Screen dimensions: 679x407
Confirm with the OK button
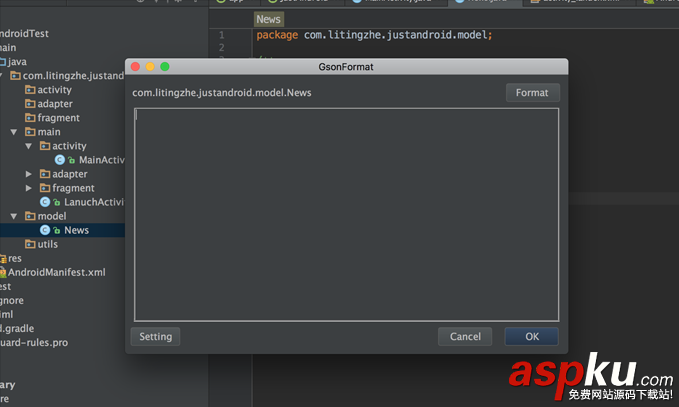click(x=532, y=336)
